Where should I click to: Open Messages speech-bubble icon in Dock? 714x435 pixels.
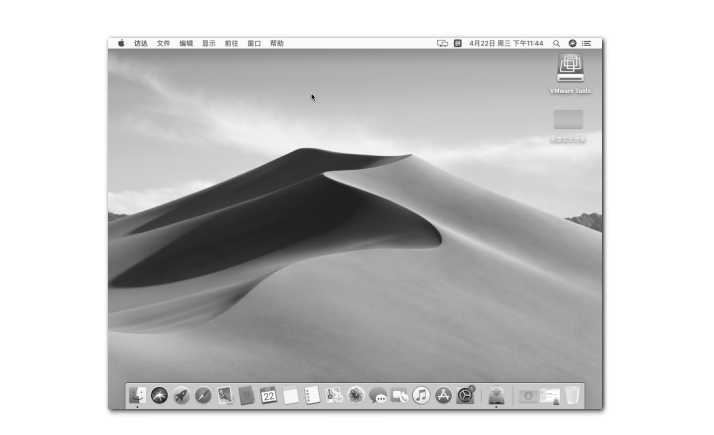[377, 395]
